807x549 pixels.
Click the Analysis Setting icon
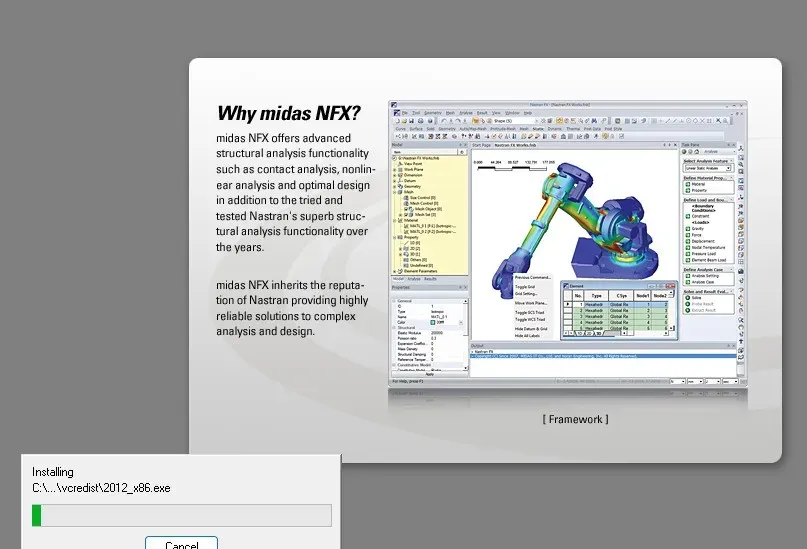[x=688, y=276]
